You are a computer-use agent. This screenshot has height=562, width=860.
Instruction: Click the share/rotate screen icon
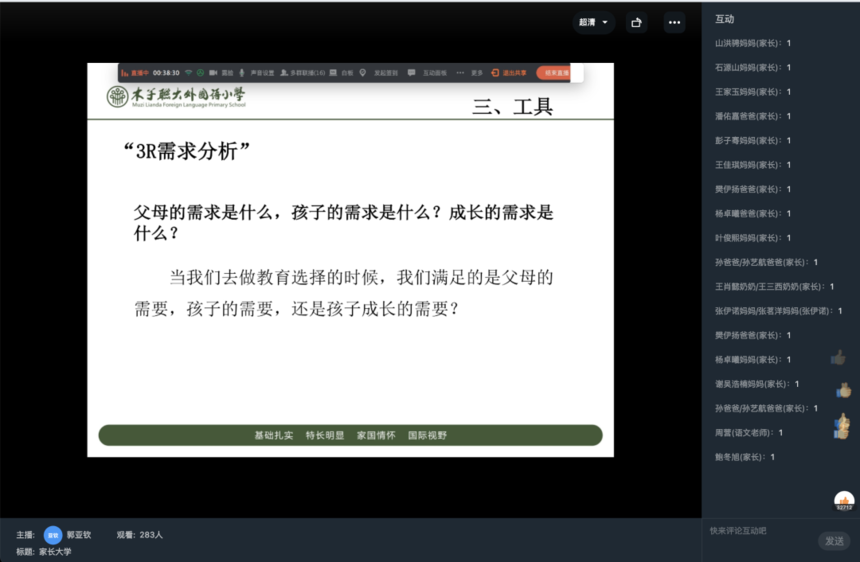[x=636, y=22]
